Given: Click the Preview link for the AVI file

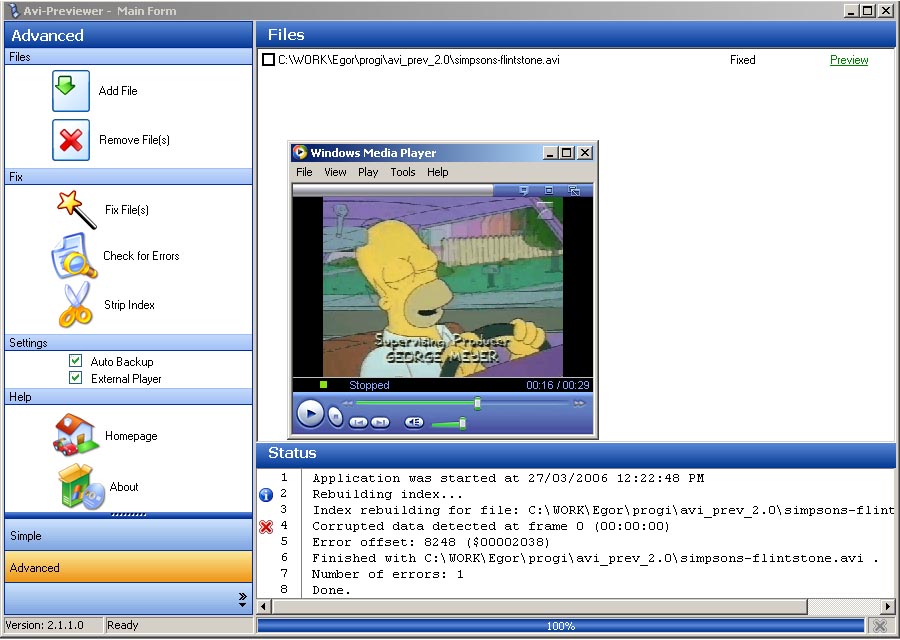Looking at the screenshot, I should pos(849,60).
